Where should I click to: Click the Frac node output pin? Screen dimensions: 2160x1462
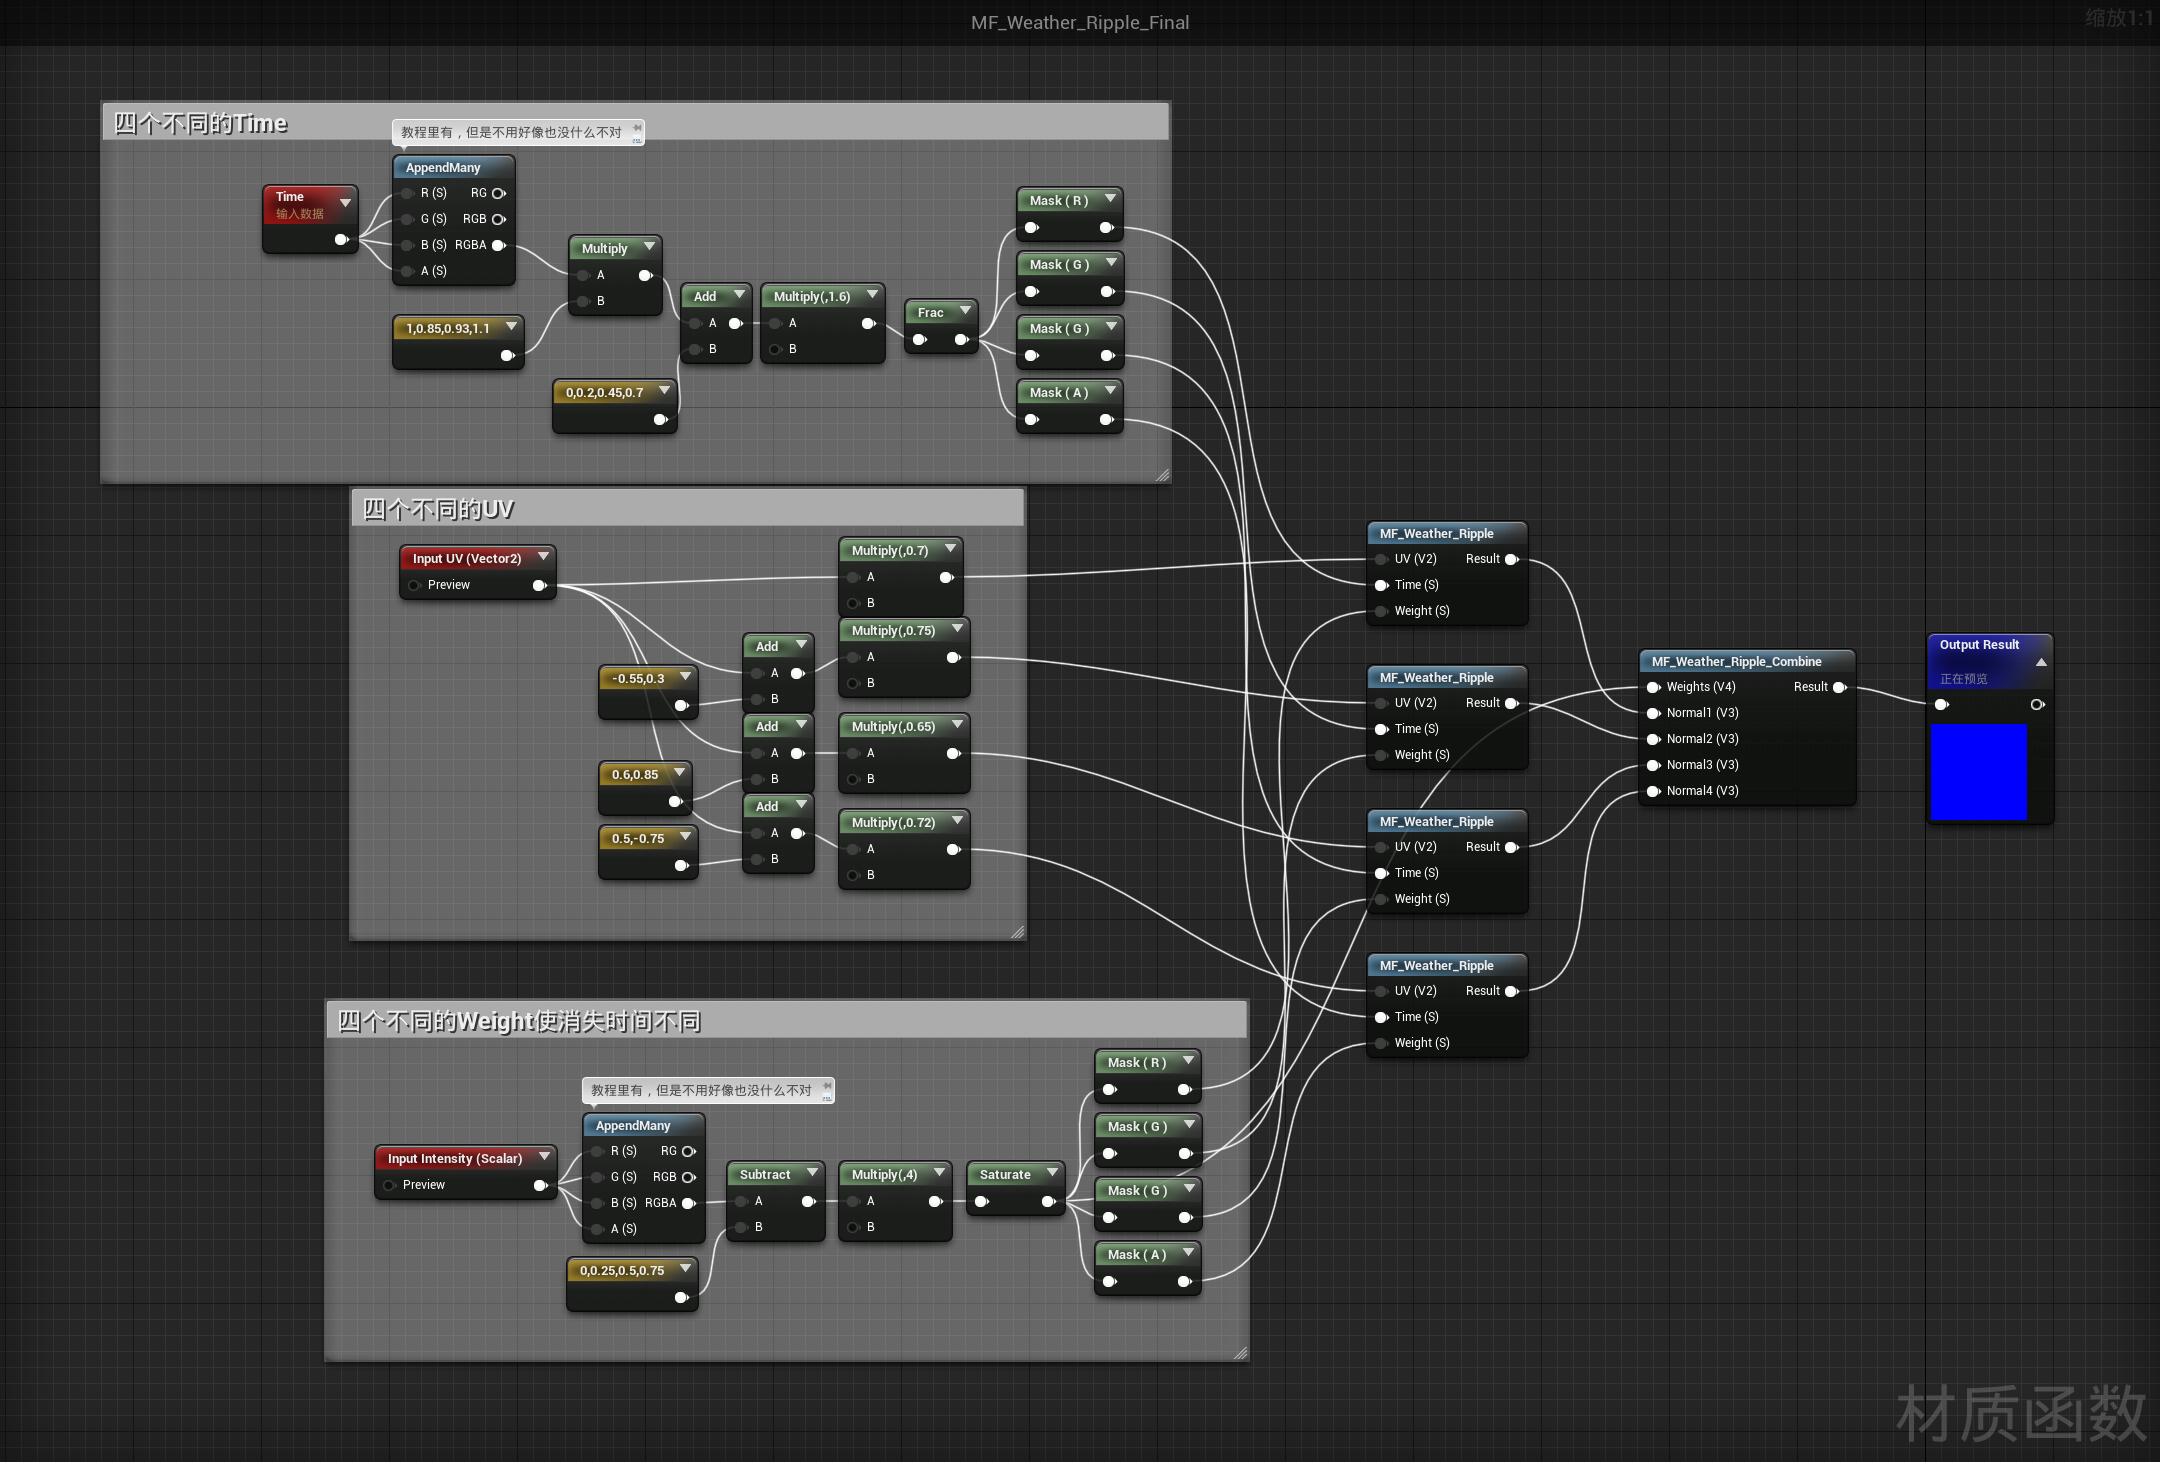coord(961,340)
